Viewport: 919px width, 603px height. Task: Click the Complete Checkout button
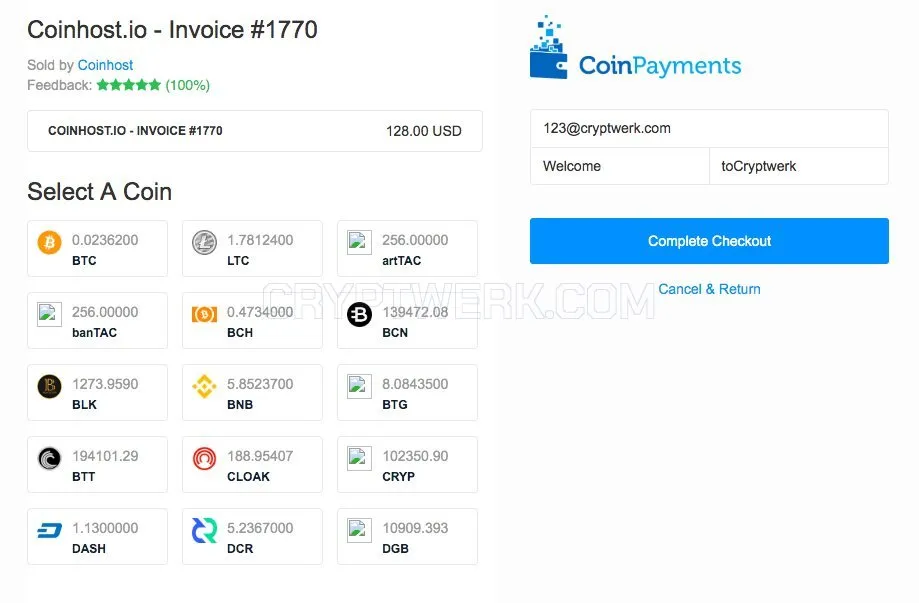click(709, 241)
